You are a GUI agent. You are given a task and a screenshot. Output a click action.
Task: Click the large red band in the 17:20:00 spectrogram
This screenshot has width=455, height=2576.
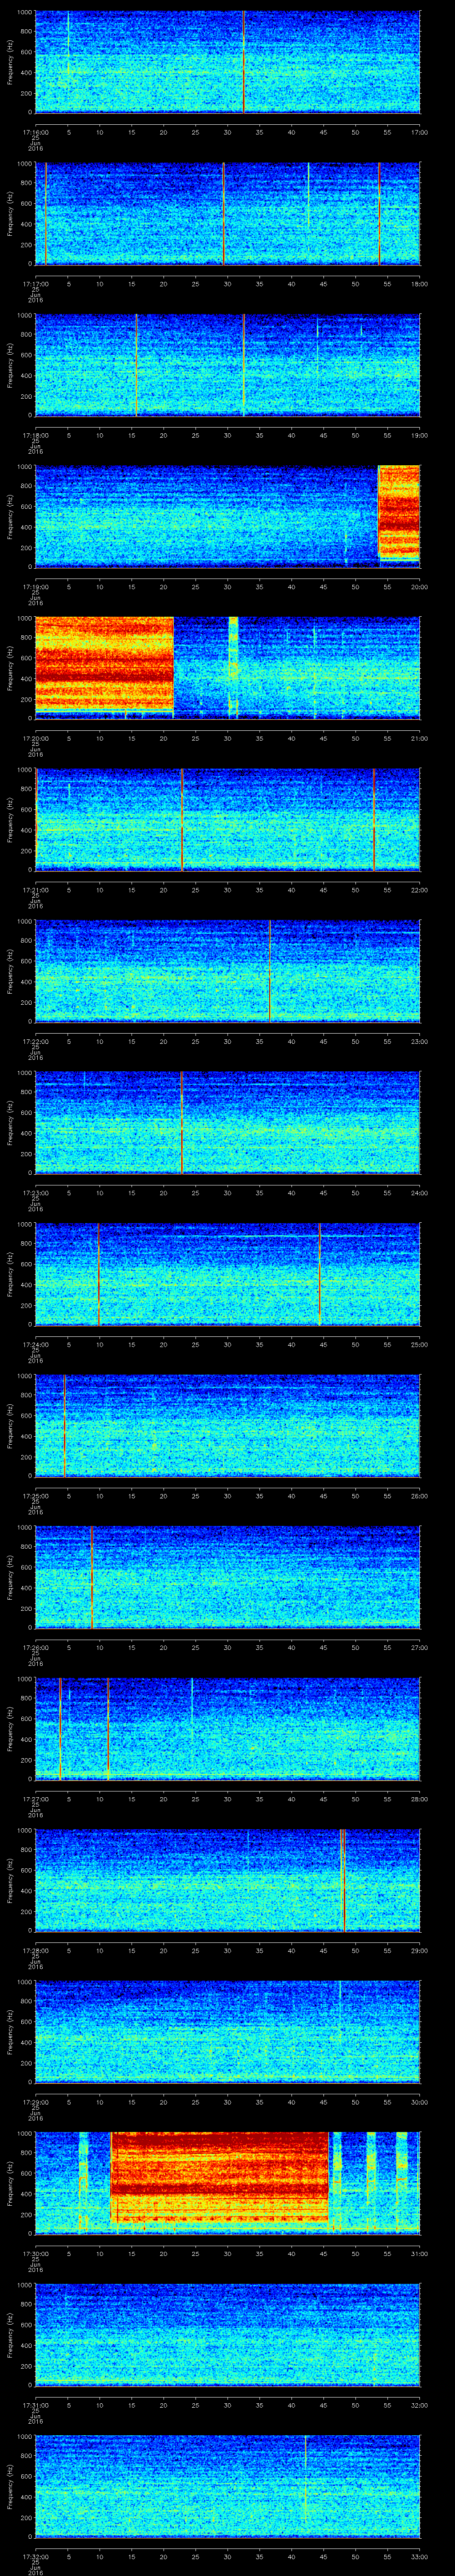point(104,667)
